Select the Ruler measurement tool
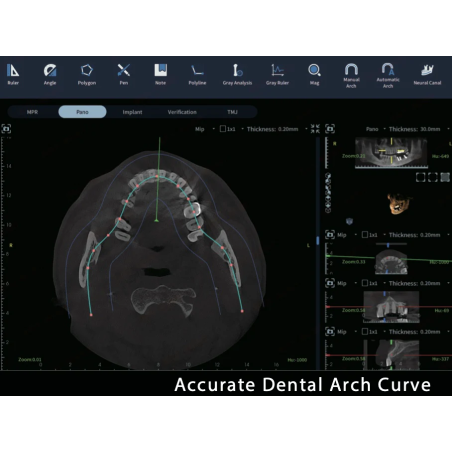 (13, 74)
